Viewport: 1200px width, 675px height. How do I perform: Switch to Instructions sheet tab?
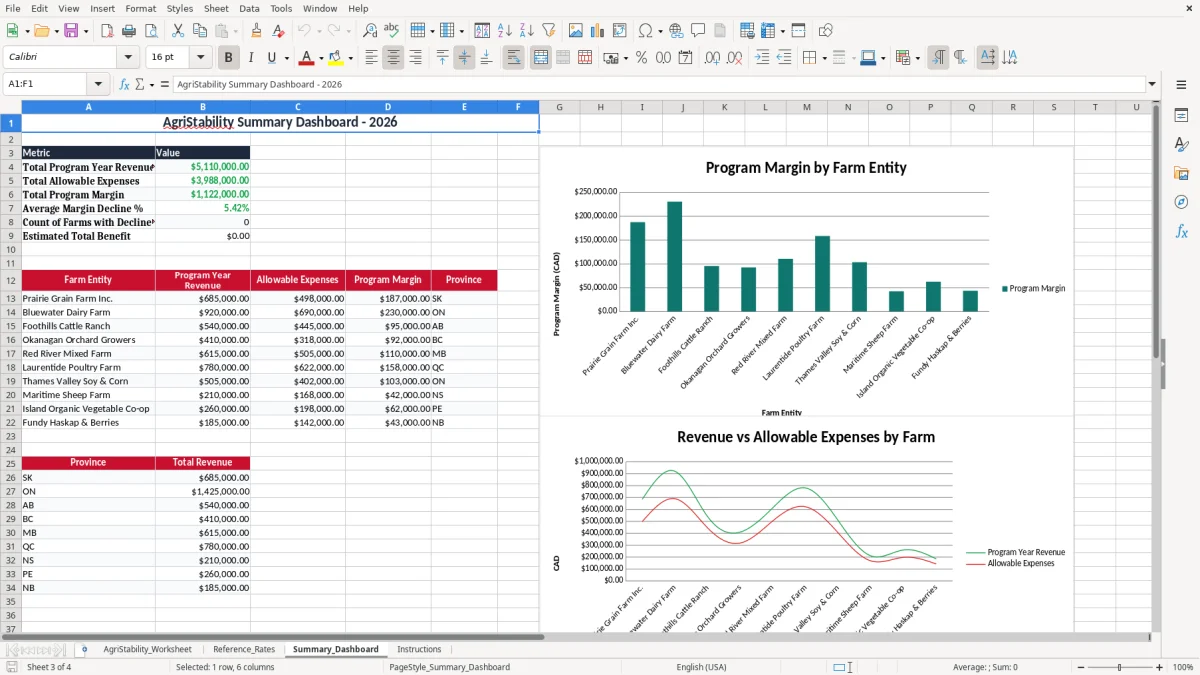pos(419,649)
